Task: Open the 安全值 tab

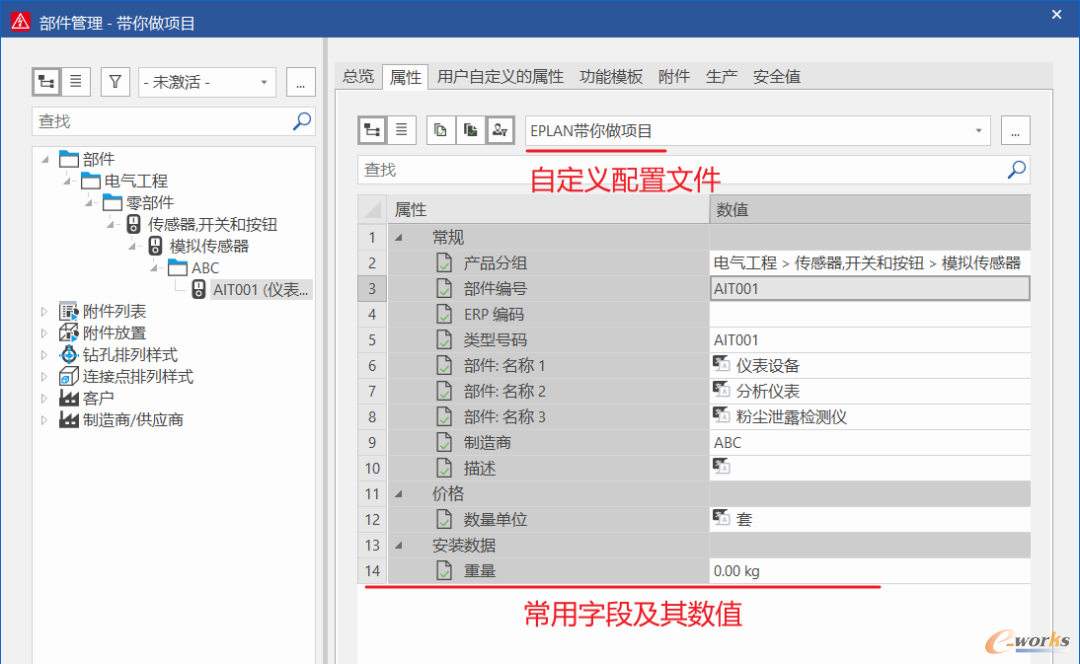Action: pyautogui.click(x=776, y=76)
